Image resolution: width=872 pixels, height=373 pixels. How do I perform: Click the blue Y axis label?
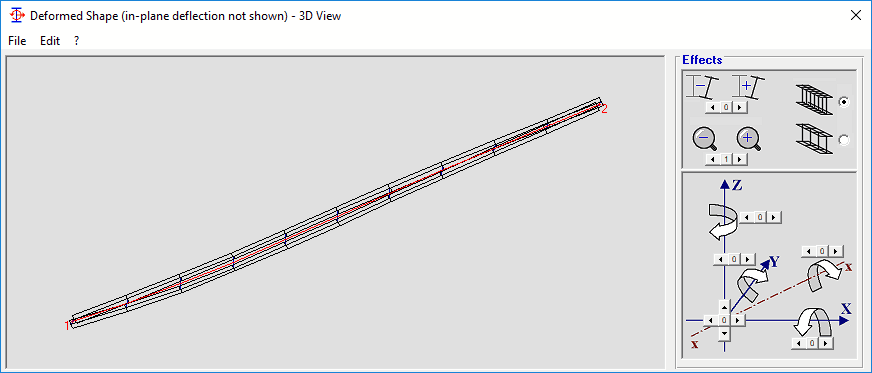point(774,261)
